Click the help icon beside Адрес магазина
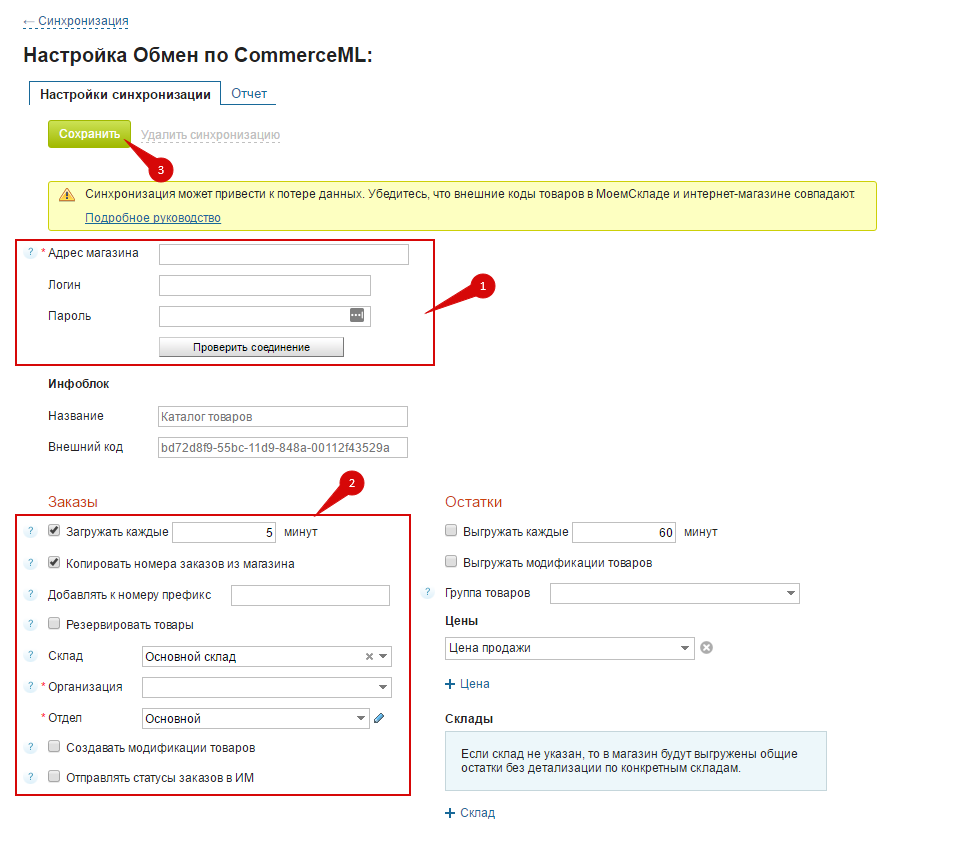This screenshot has height=846, width=973. 30,253
